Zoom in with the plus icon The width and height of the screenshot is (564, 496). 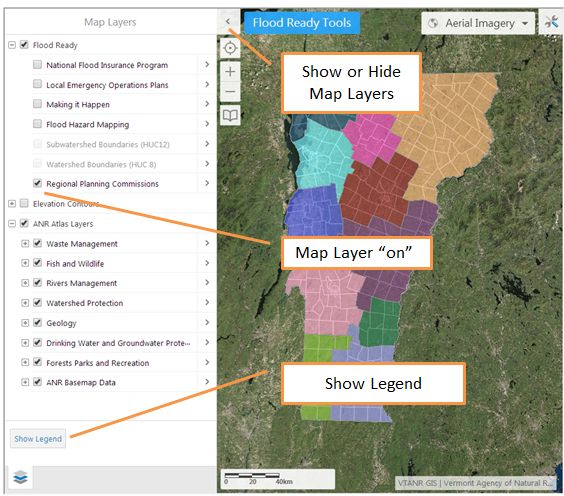click(230, 72)
